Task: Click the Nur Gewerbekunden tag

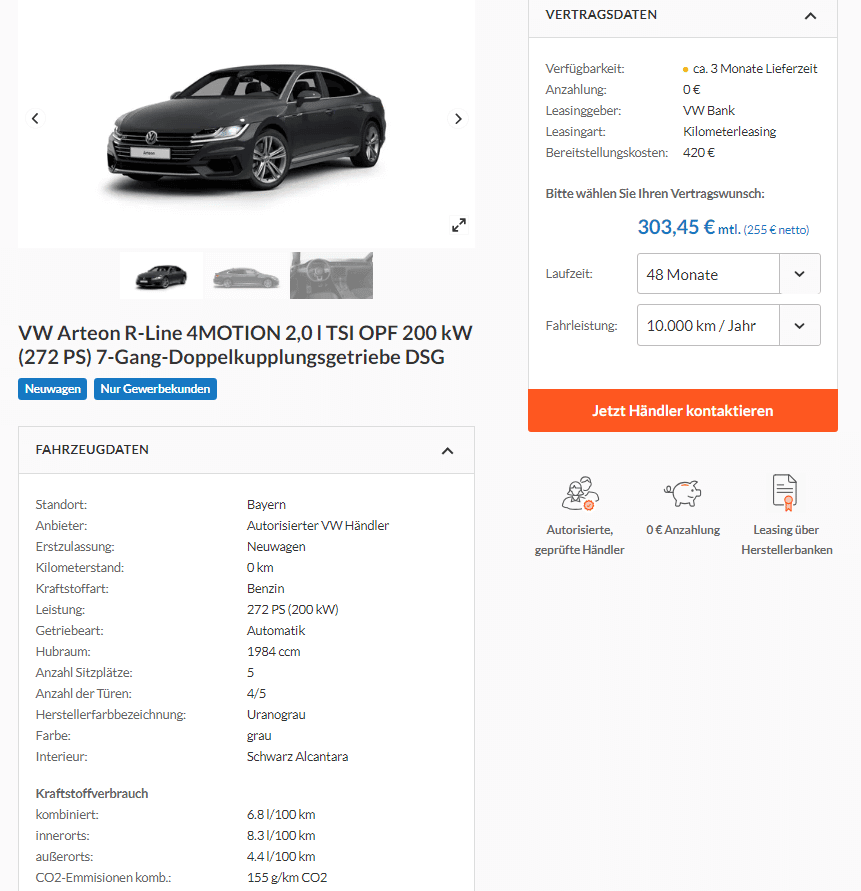Action: (x=155, y=389)
